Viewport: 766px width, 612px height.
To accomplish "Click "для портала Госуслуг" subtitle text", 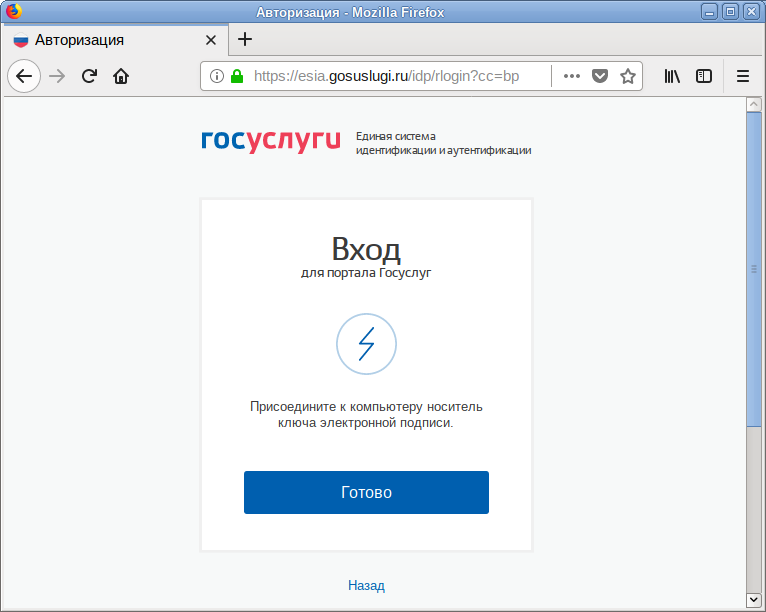I will [366, 273].
